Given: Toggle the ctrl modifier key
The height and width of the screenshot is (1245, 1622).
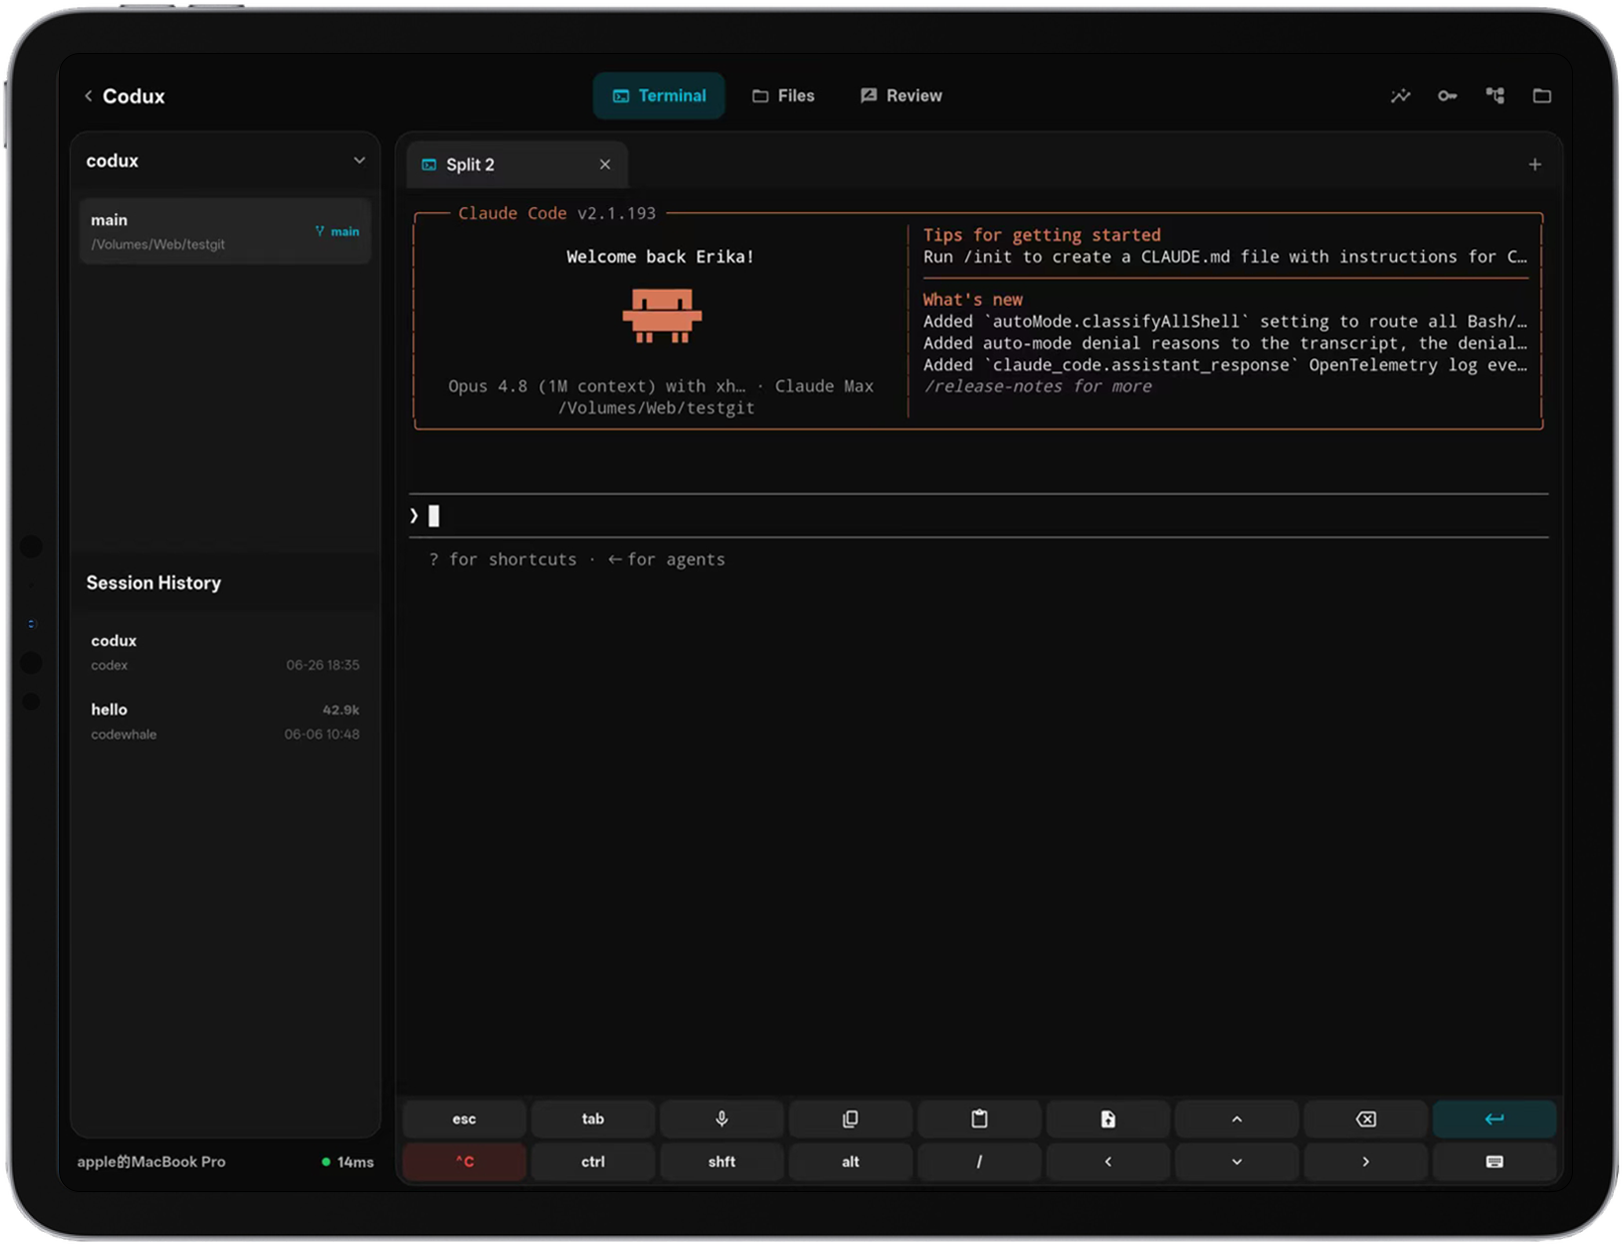Looking at the screenshot, I should 593,1162.
